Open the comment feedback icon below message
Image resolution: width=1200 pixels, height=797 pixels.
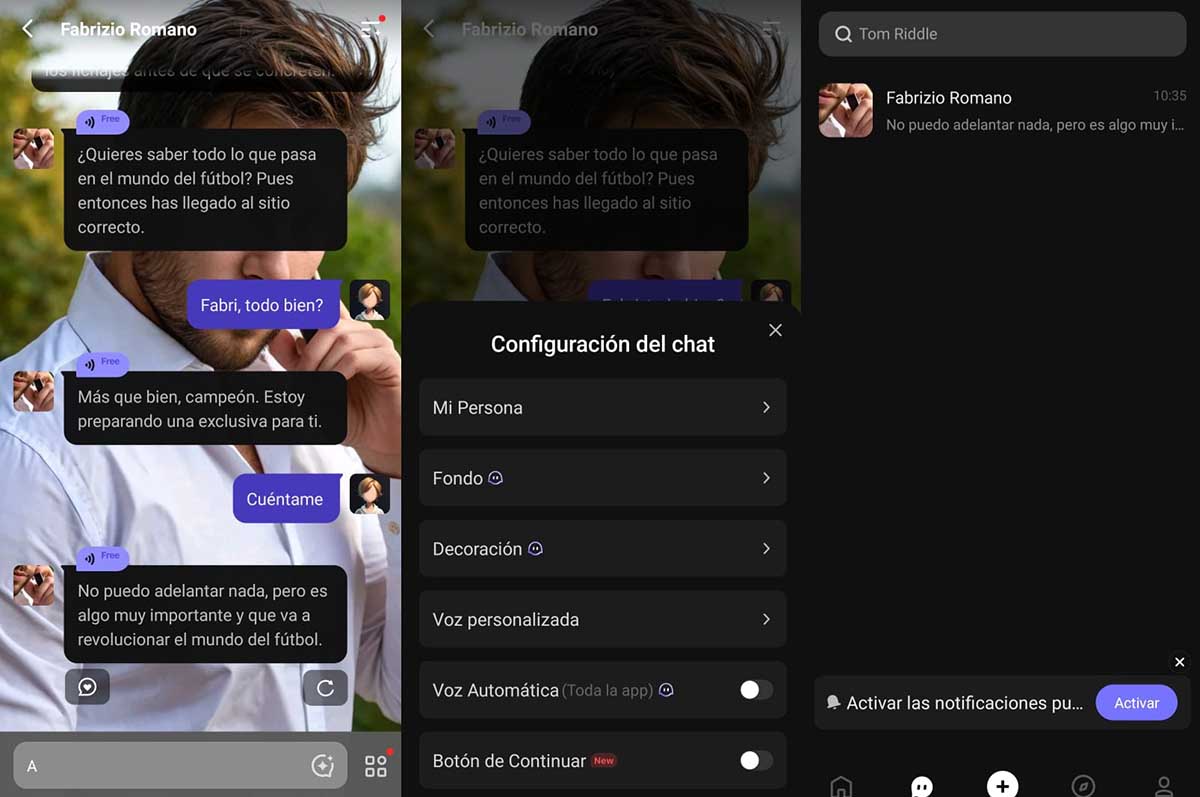click(x=87, y=687)
